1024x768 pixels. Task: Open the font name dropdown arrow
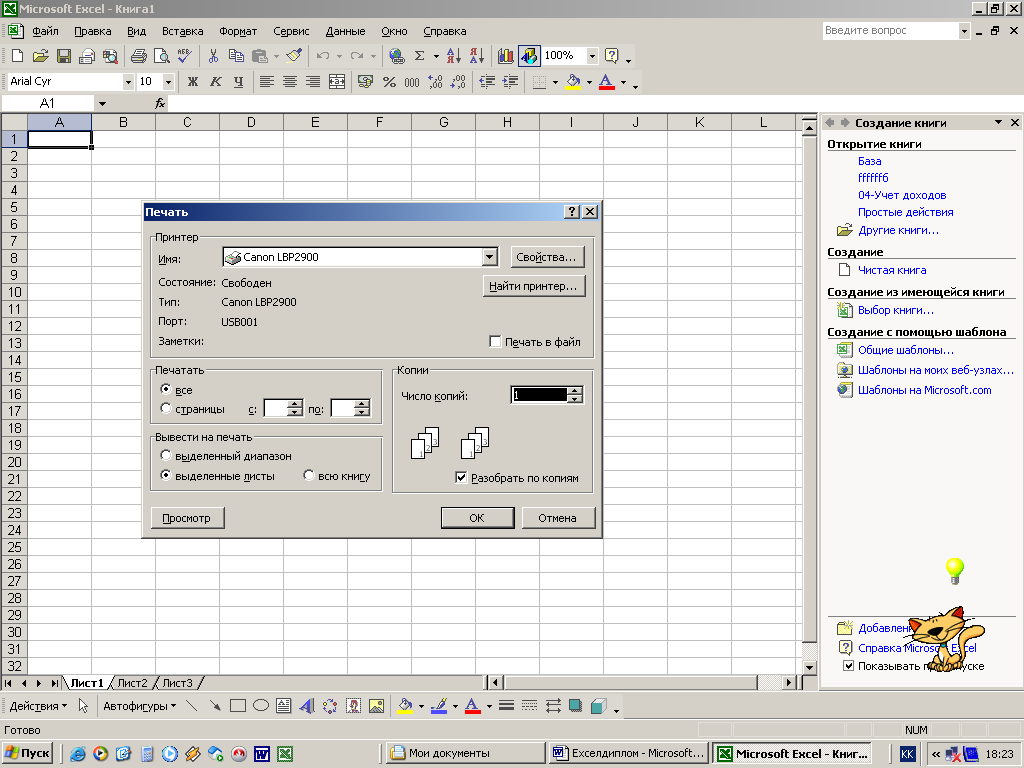pyautogui.click(x=128, y=82)
